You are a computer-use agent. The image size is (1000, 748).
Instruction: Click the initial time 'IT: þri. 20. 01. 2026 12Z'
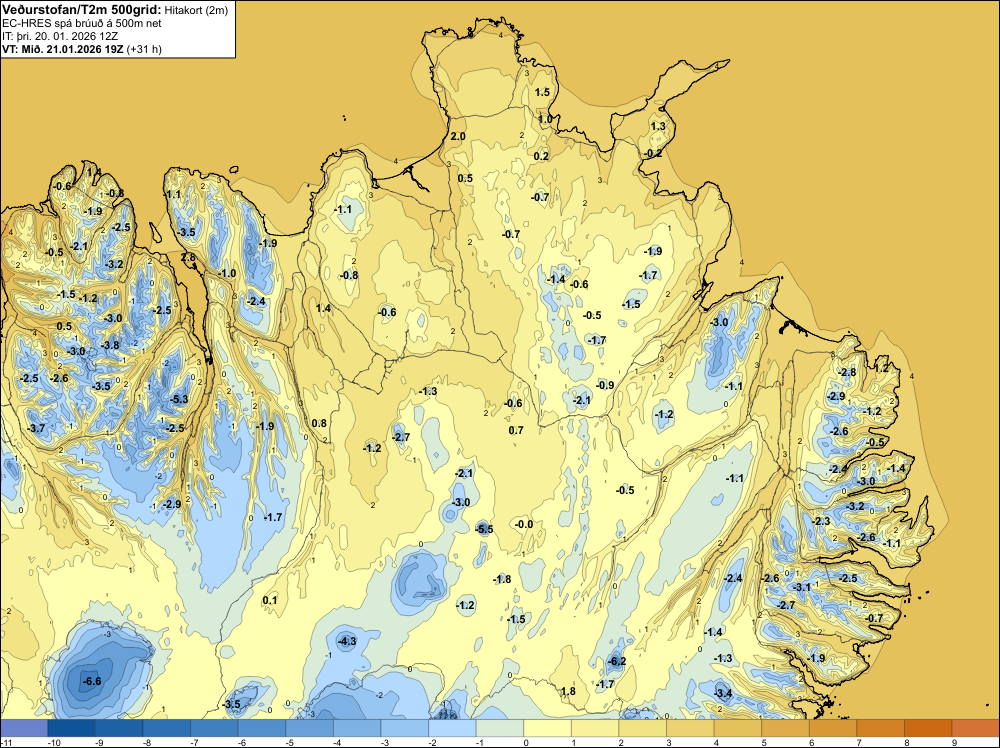pyautogui.click(x=60, y=36)
